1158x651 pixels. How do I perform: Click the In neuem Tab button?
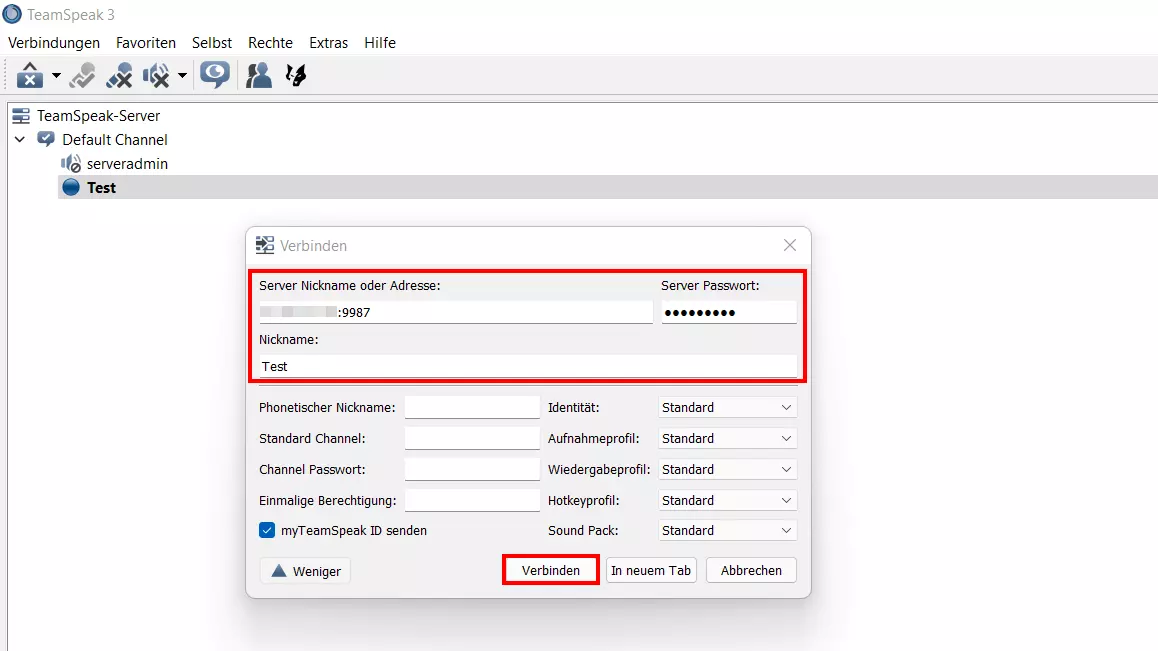[651, 570]
